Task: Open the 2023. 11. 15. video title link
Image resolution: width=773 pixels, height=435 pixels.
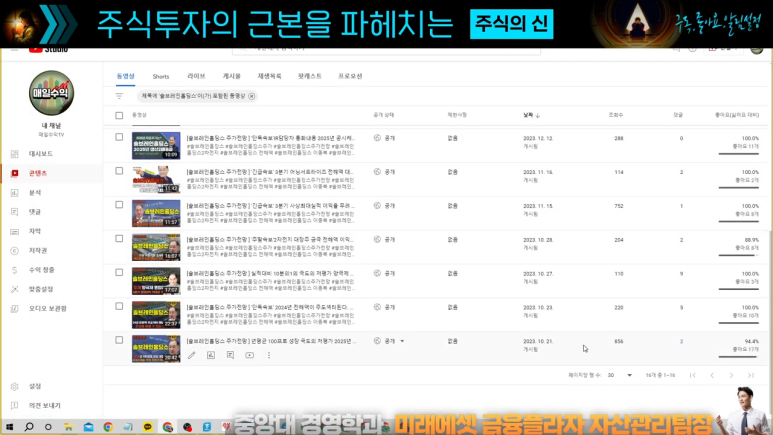Action: (x=270, y=206)
